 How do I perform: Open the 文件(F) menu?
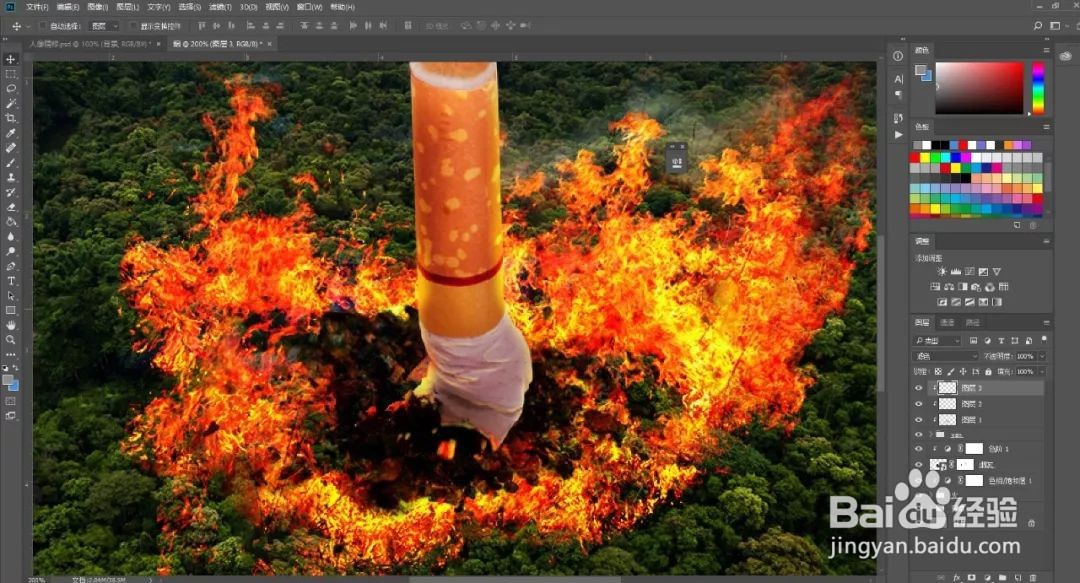click(x=37, y=7)
